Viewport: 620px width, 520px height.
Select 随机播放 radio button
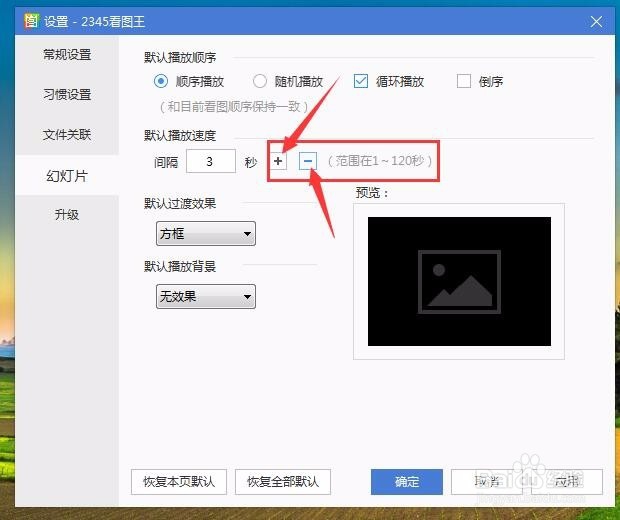pyautogui.click(x=259, y=81)
